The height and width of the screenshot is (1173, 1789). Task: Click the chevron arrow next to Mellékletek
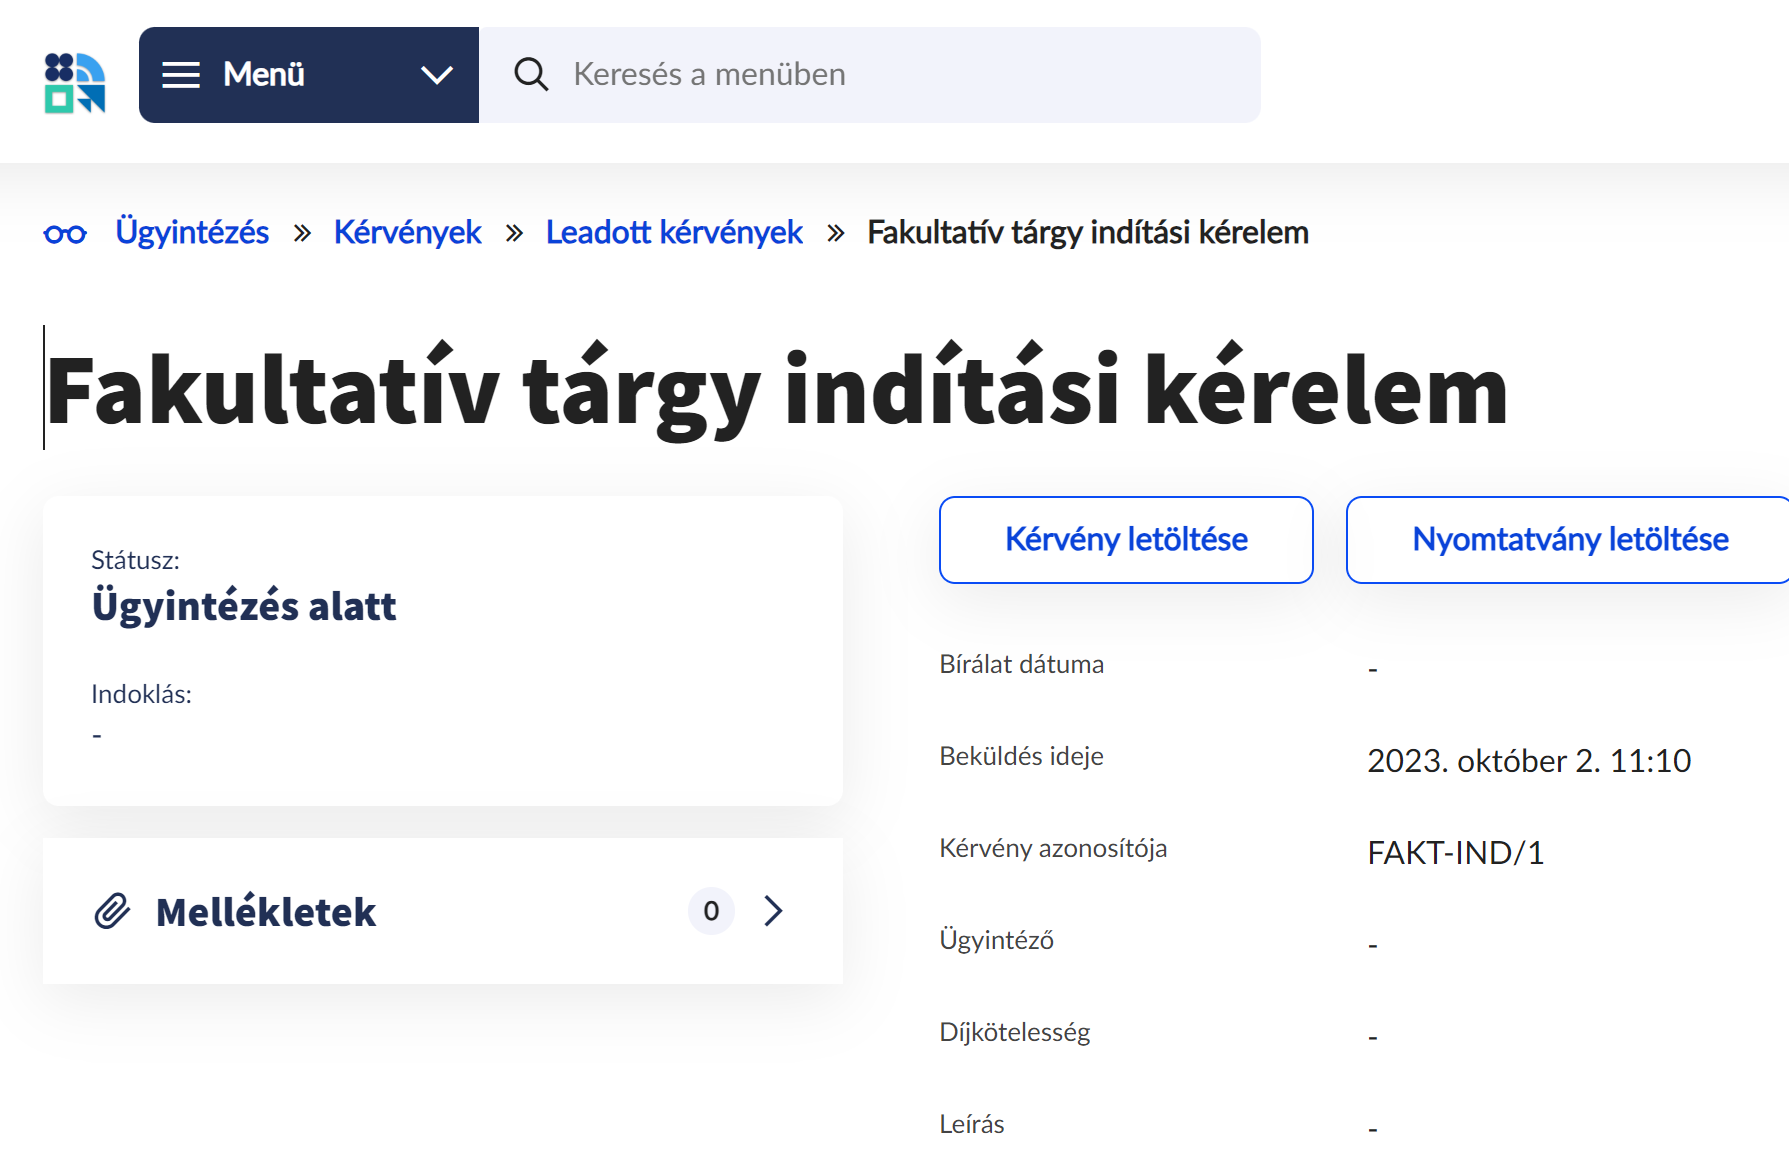[773, 911]
